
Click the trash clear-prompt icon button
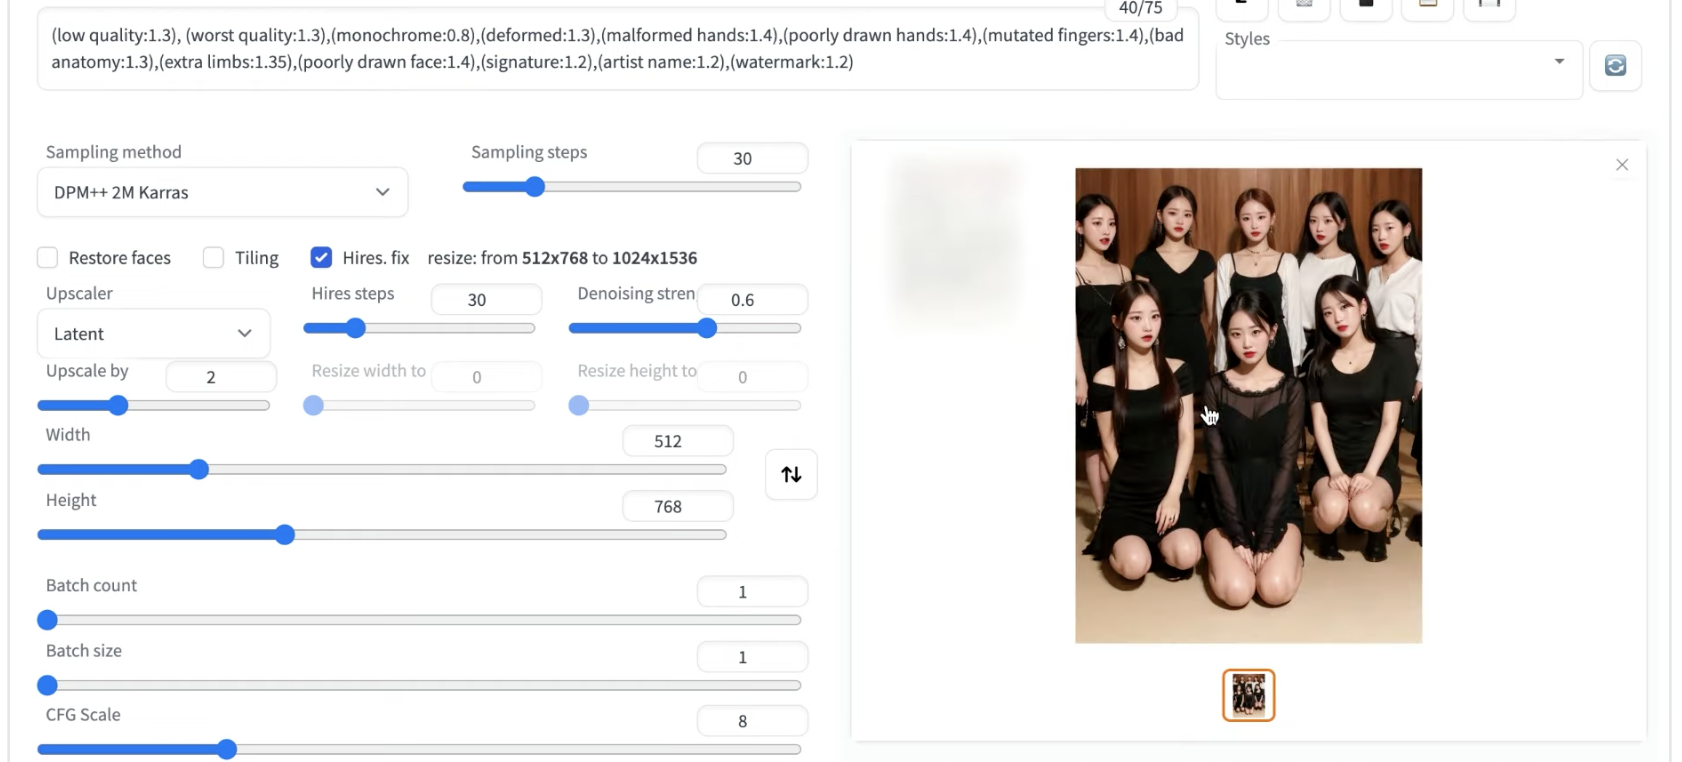1304,7
